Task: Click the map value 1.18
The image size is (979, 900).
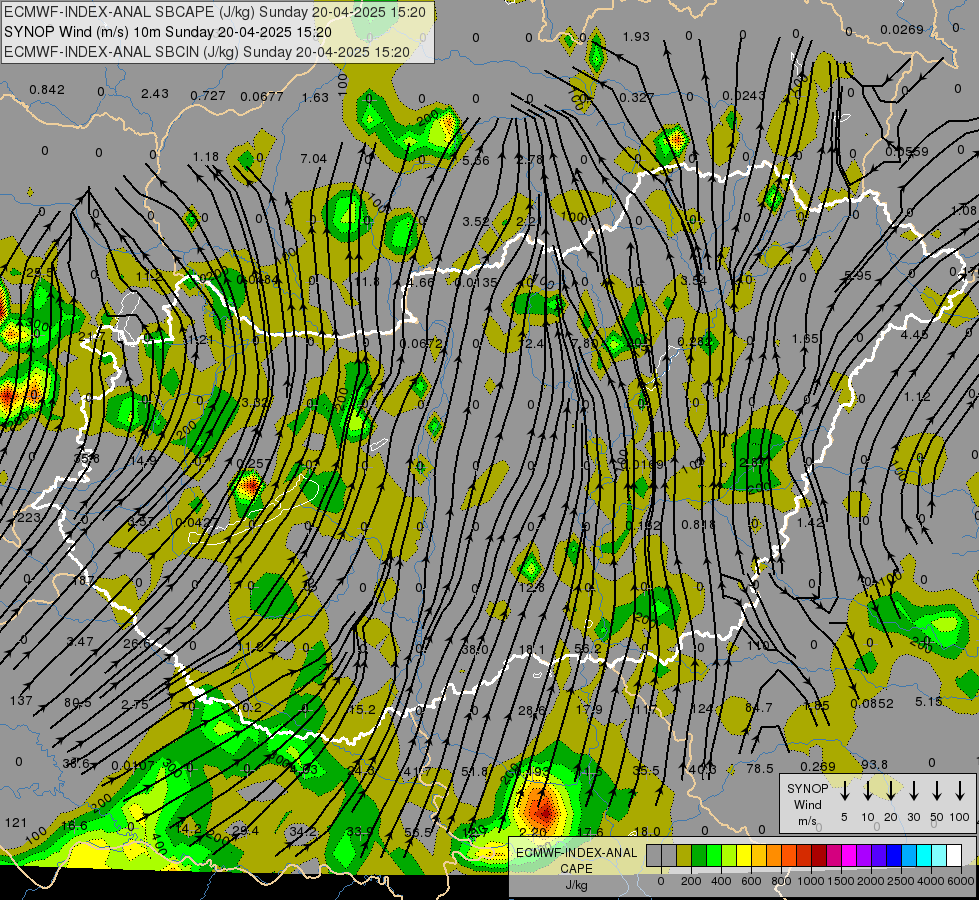Action: (206, 157)
